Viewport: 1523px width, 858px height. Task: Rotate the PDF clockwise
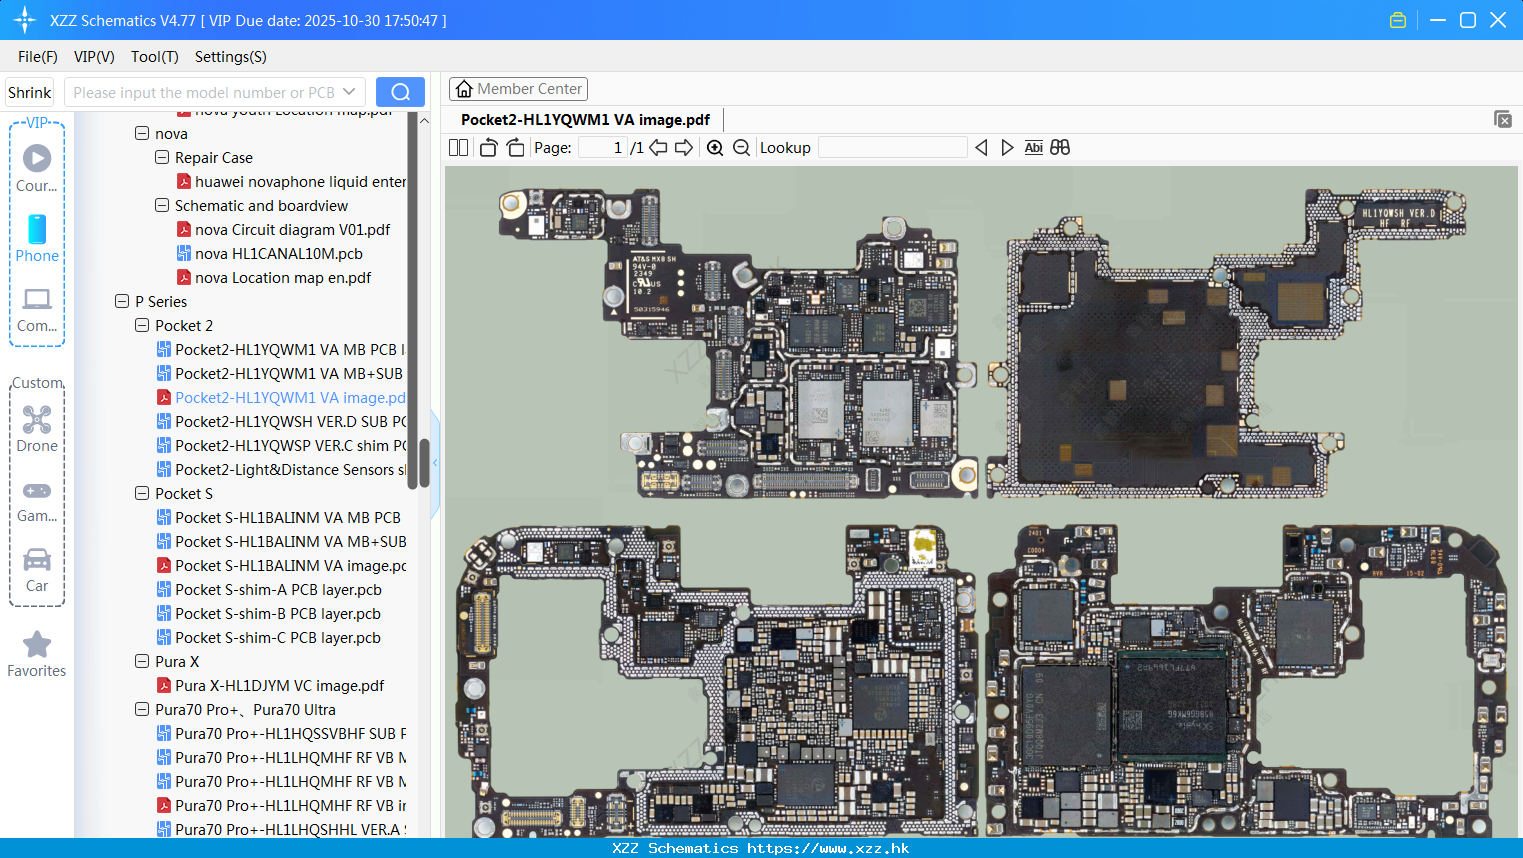click(x=515, y=147)
